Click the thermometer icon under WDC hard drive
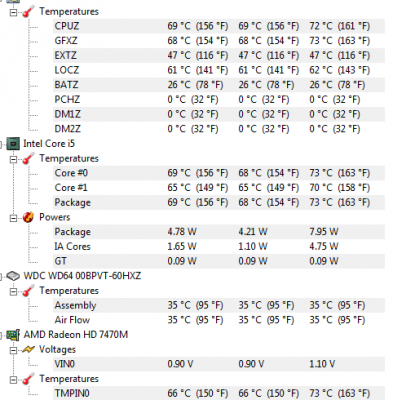 (x=28, y=291)
